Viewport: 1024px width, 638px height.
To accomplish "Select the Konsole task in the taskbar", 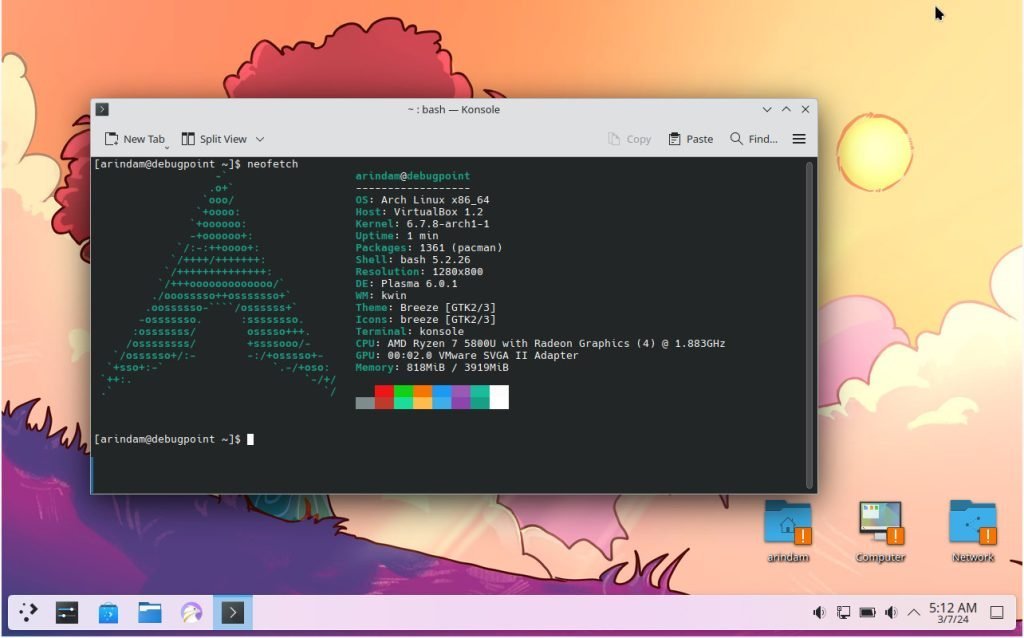I will tap(232, 613).
